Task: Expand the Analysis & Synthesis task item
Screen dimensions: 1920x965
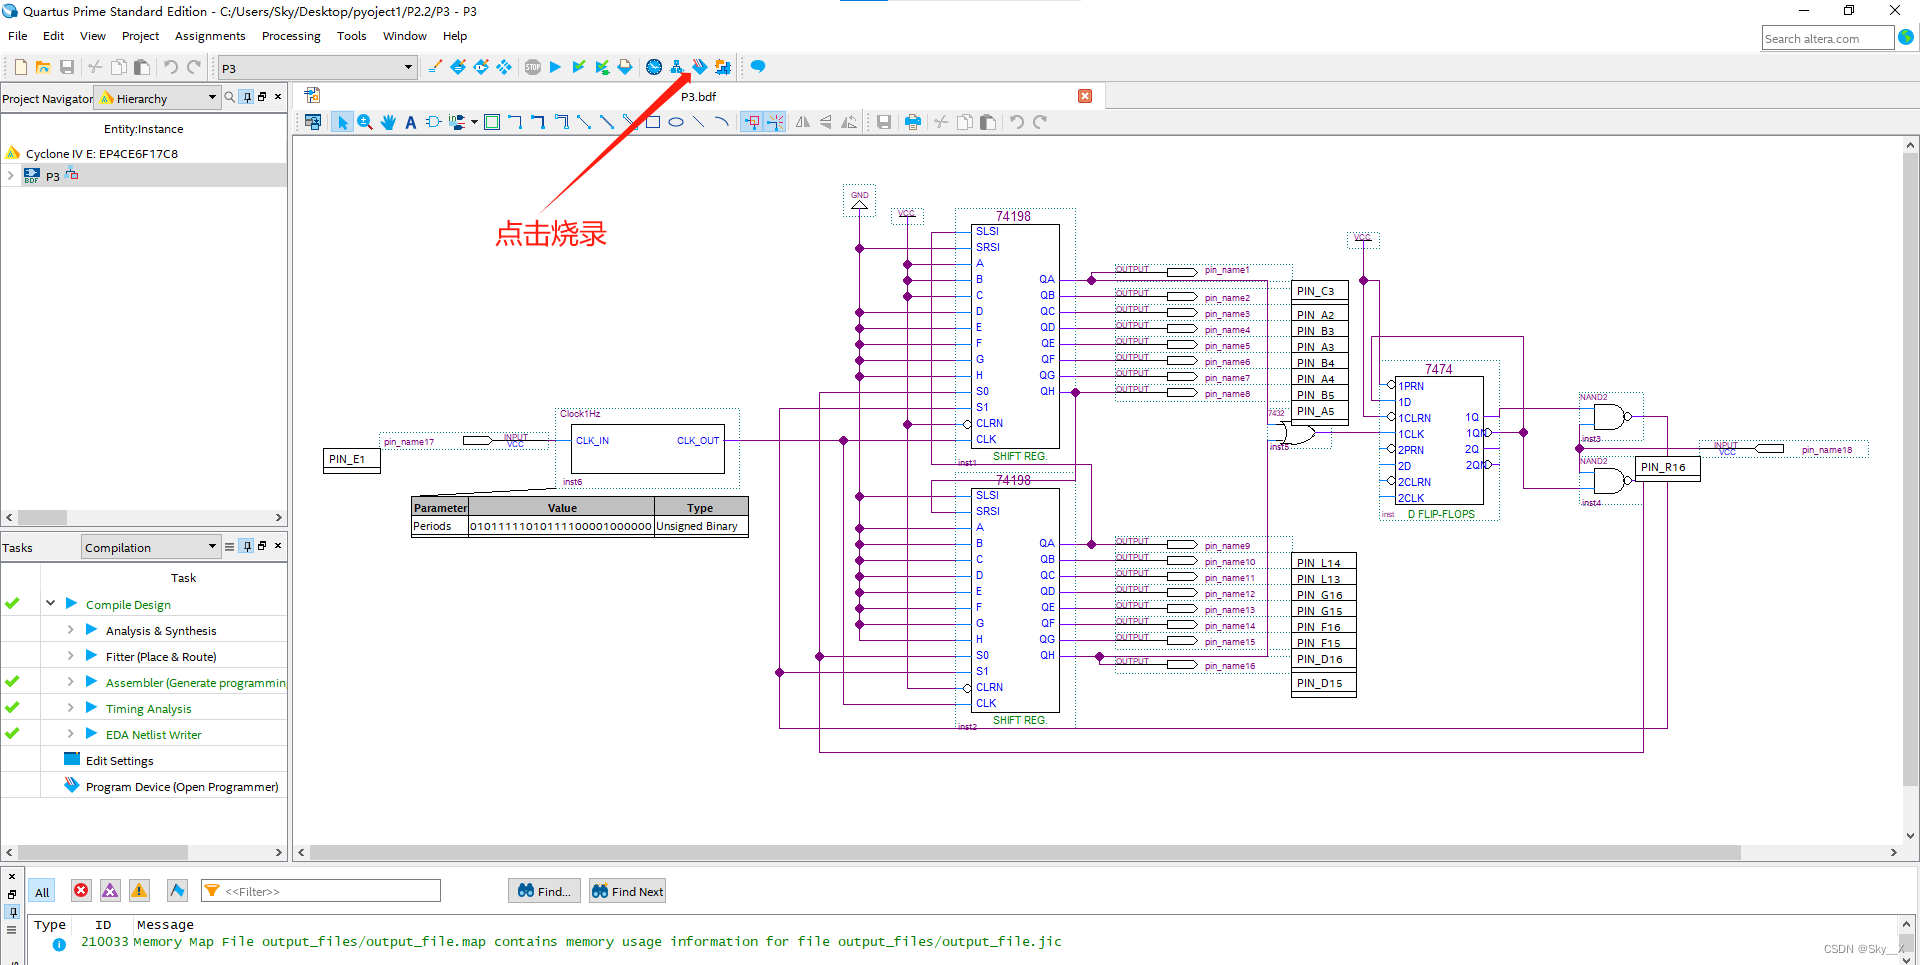Action: point(70,630)
